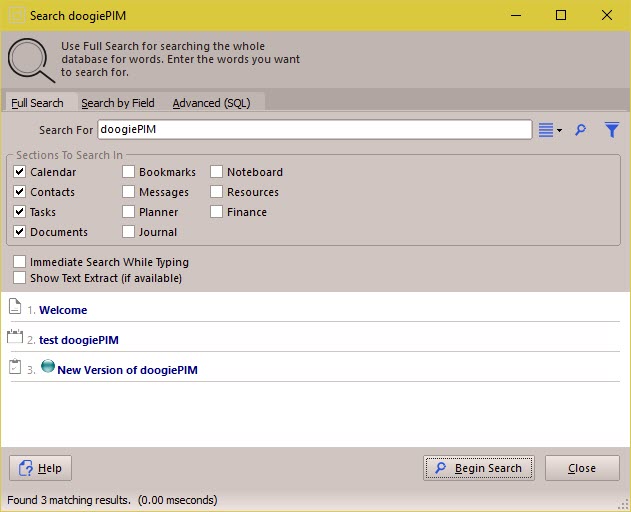Maximize the Search doogiePIM window

(x=561, y=15)
